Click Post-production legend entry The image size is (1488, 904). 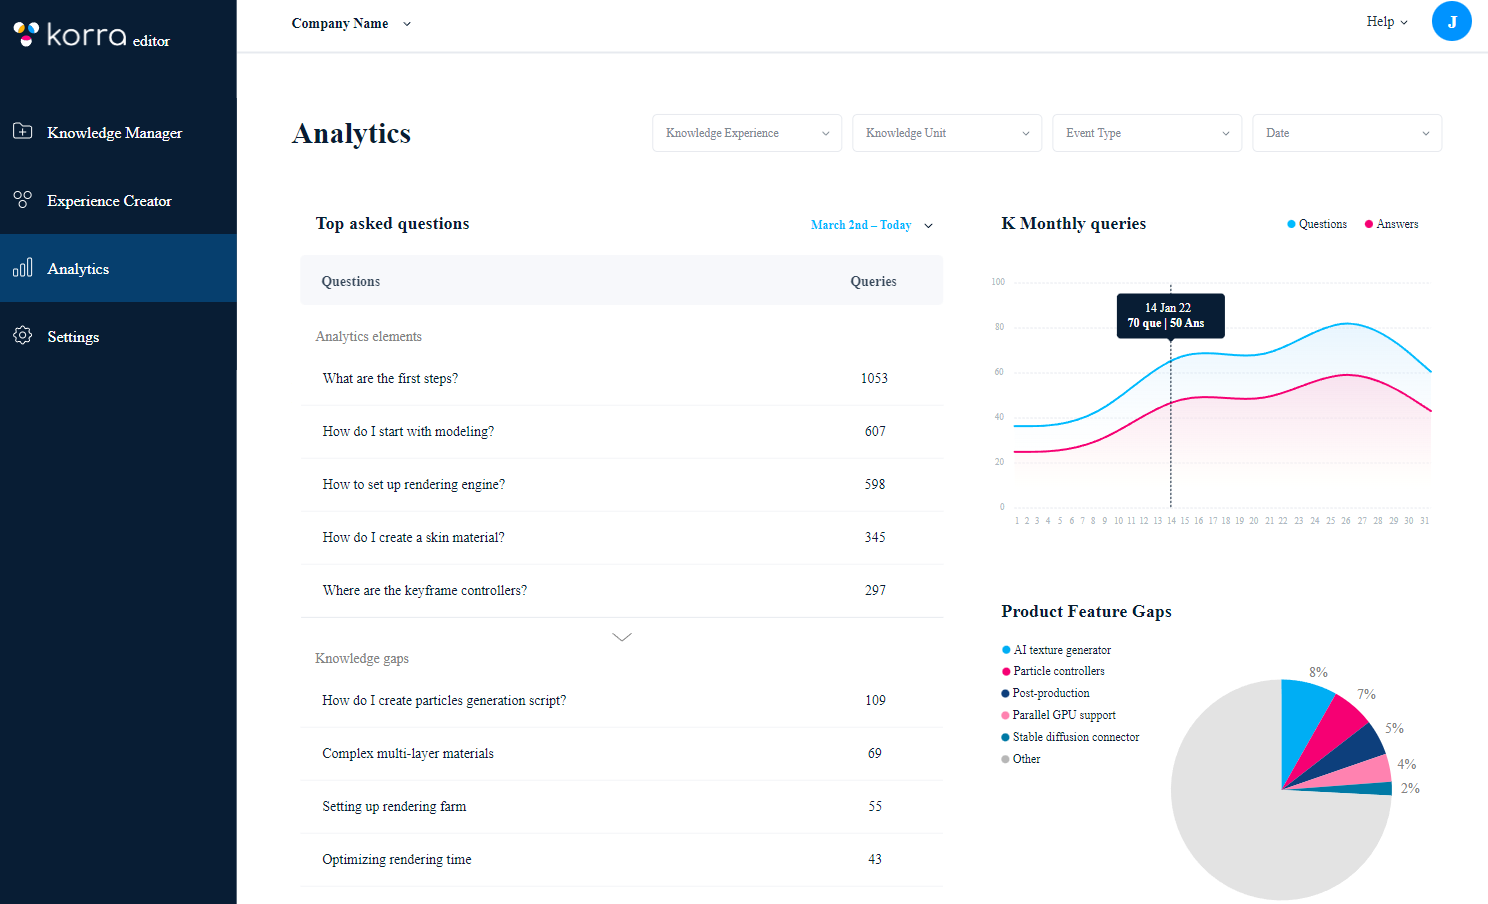[x=1045, y=693]
